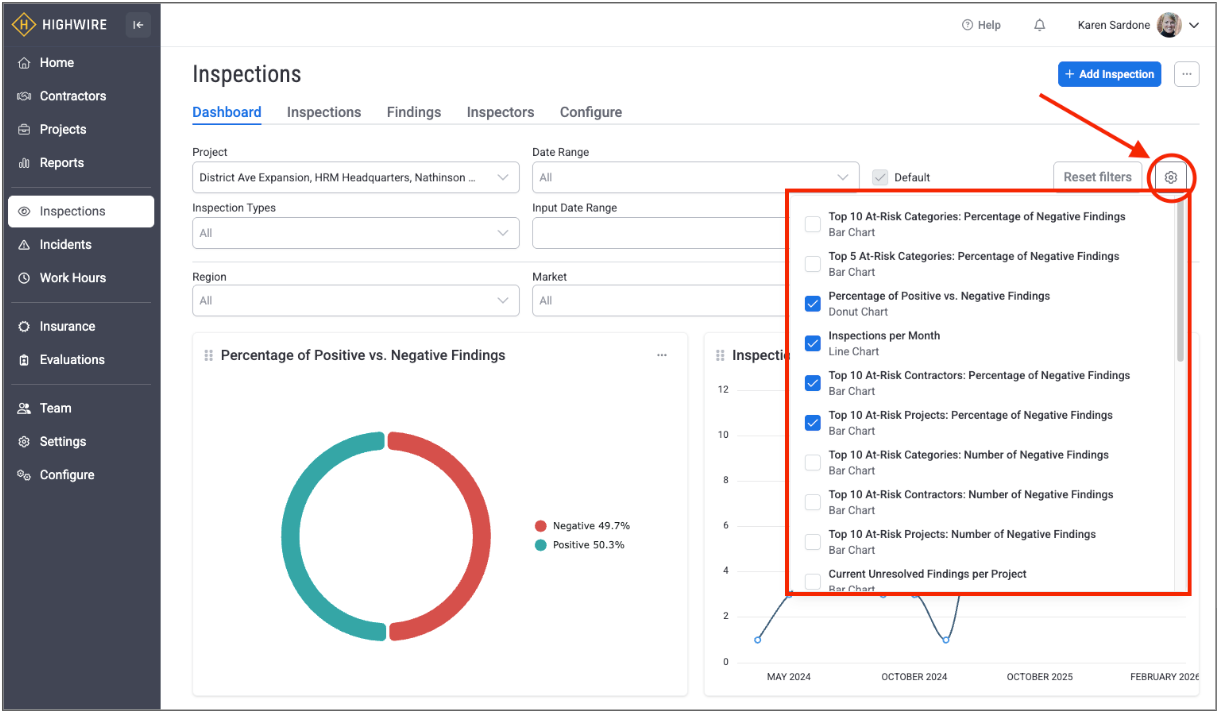Expand the Project filter dropdown

(355, 178)
